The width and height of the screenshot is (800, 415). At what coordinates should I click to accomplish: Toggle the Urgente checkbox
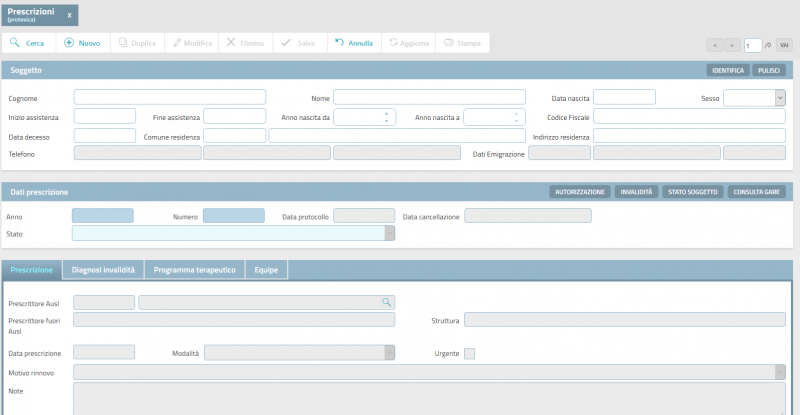(x=470, y=353)
